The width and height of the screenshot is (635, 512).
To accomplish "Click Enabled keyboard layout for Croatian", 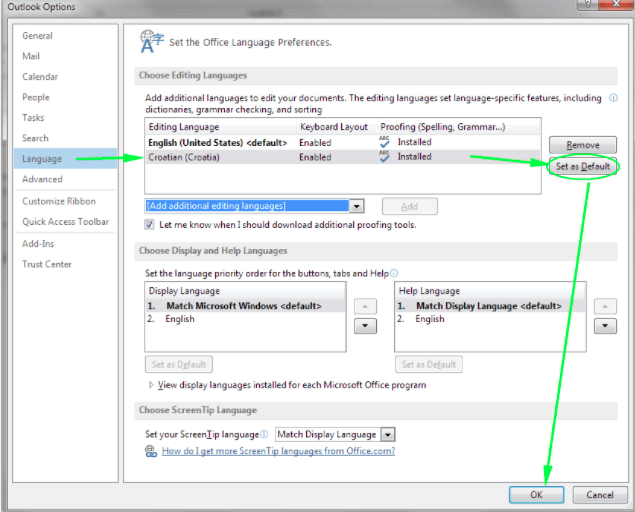I will [x=315, y=157].
